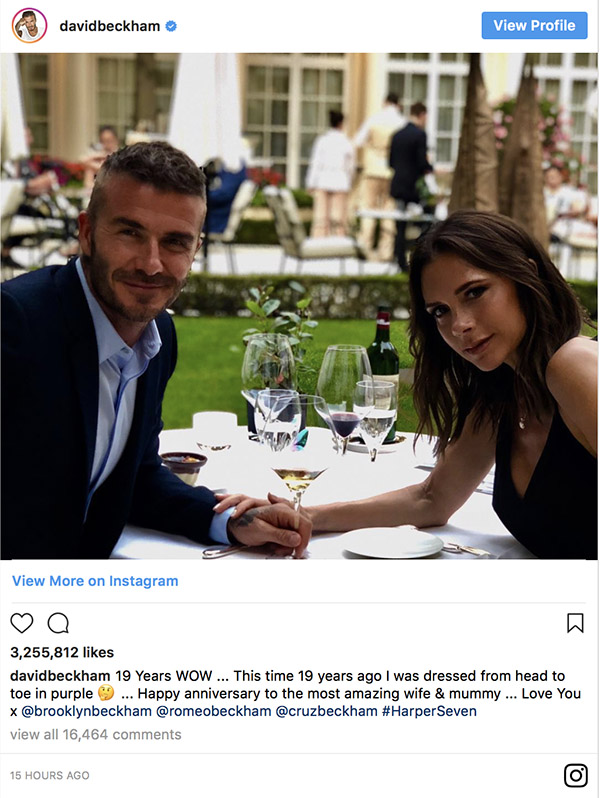Viewport: 600px width, 798px height.
Task: Like the post with the heart icon
Action: (x=22, y=623)
